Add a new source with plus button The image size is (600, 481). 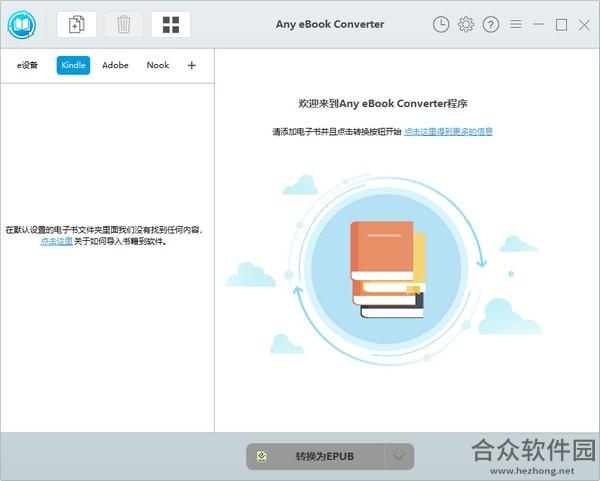tap(192, 65)
